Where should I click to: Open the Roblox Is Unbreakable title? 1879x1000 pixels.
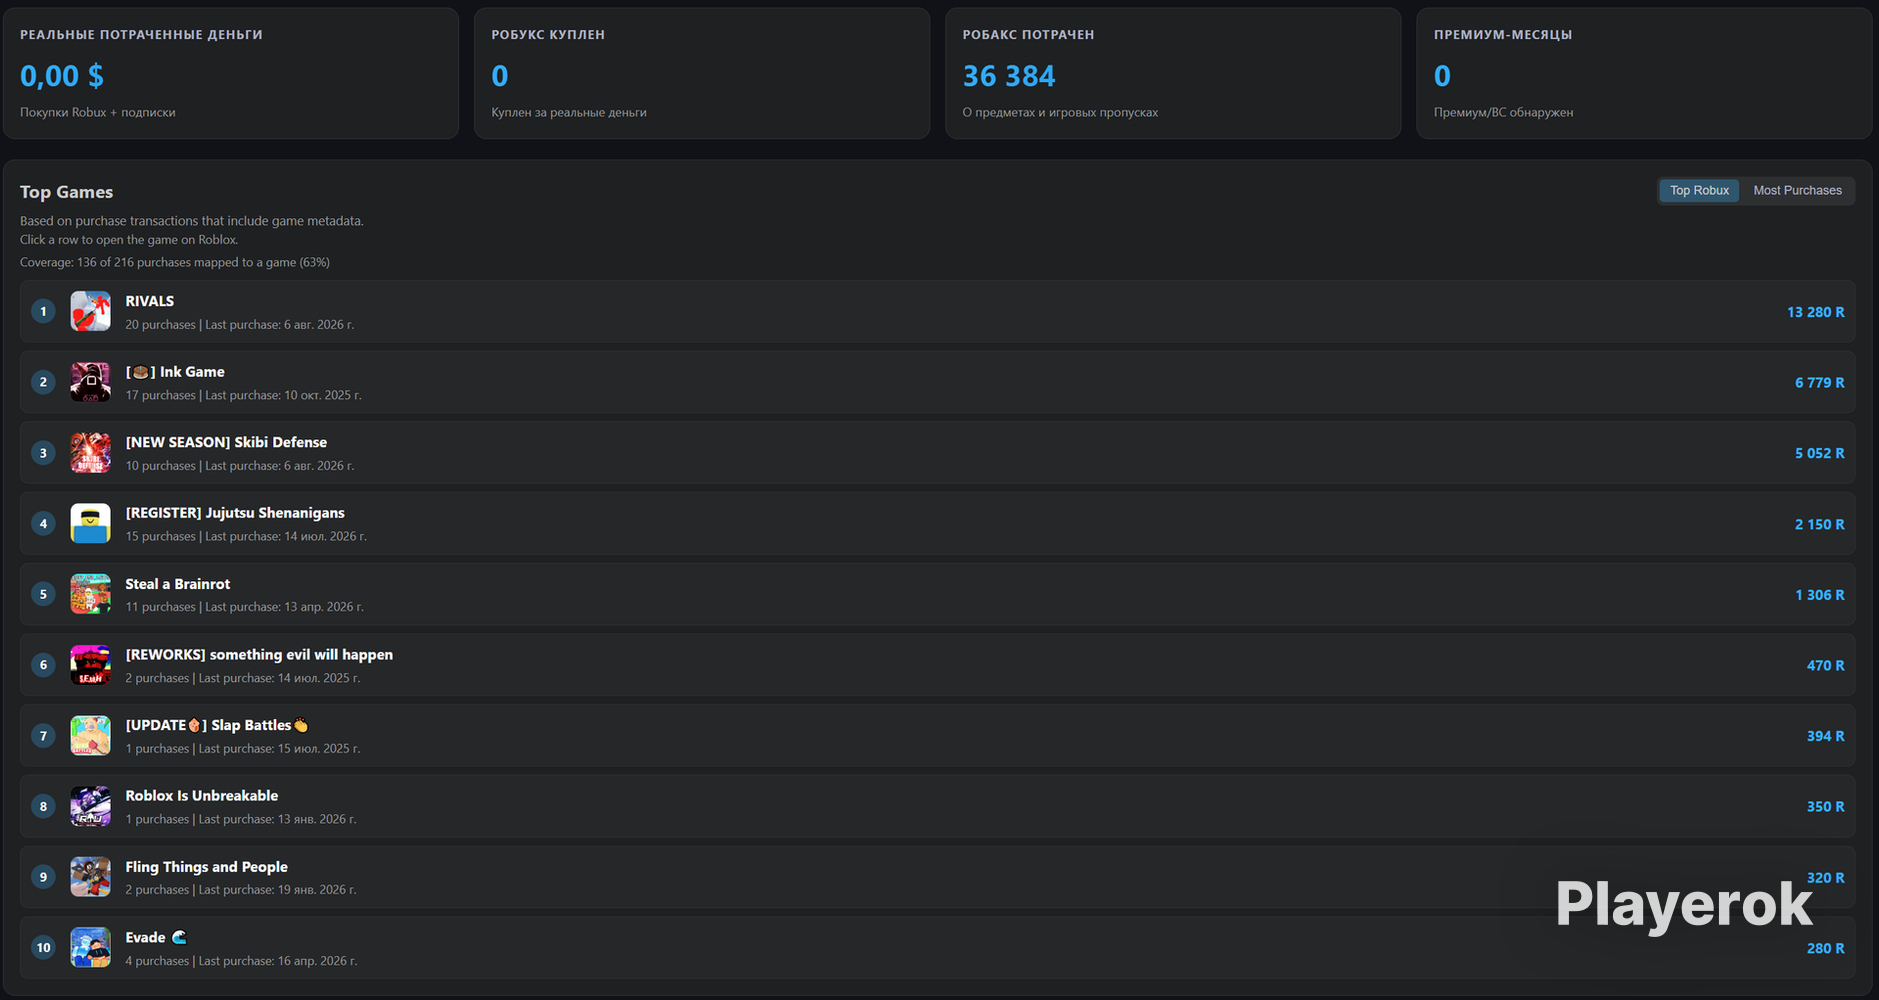tap(202, 796)
